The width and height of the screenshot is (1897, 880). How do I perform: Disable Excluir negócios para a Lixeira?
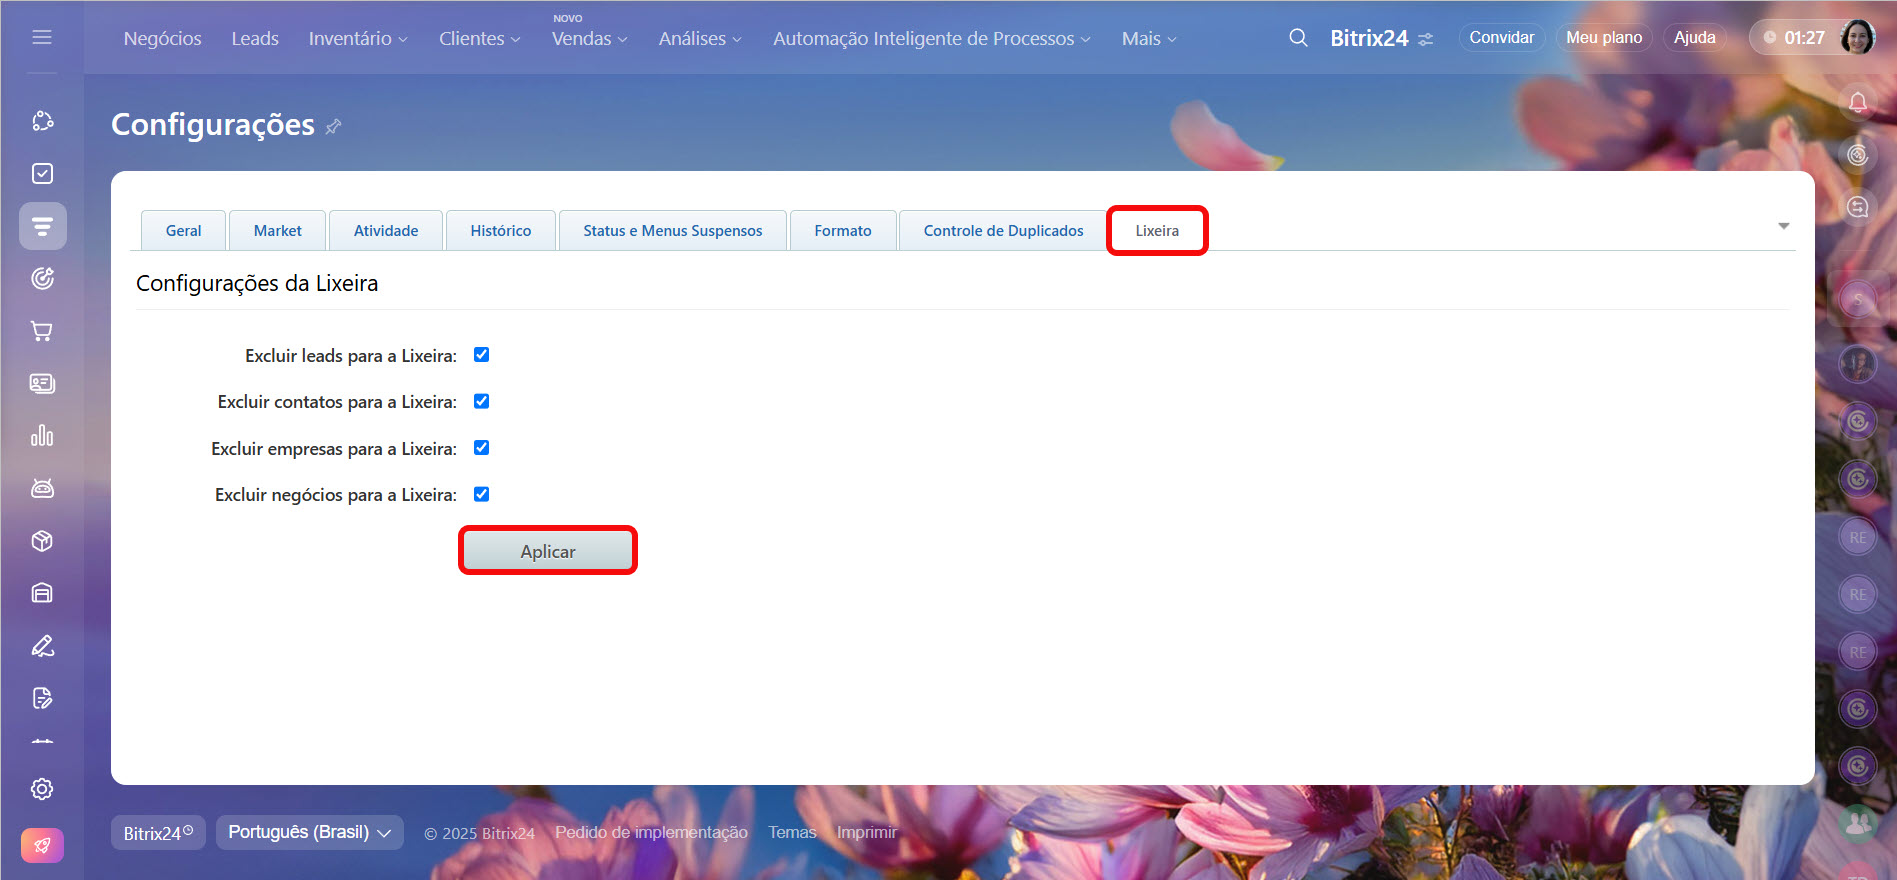(x=481, y=494)
